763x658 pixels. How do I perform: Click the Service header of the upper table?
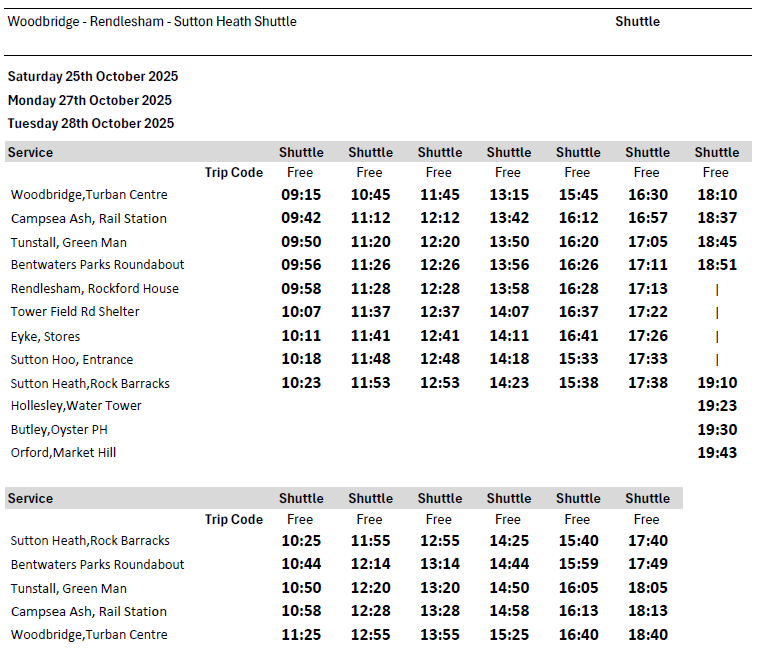(30, 152)
